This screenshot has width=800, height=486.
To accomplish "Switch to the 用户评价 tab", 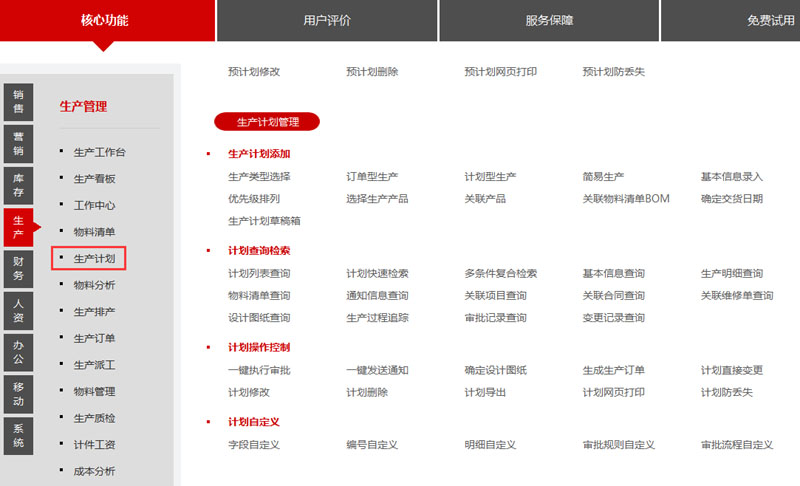I will pyautogui.click(x=327, y=20).
